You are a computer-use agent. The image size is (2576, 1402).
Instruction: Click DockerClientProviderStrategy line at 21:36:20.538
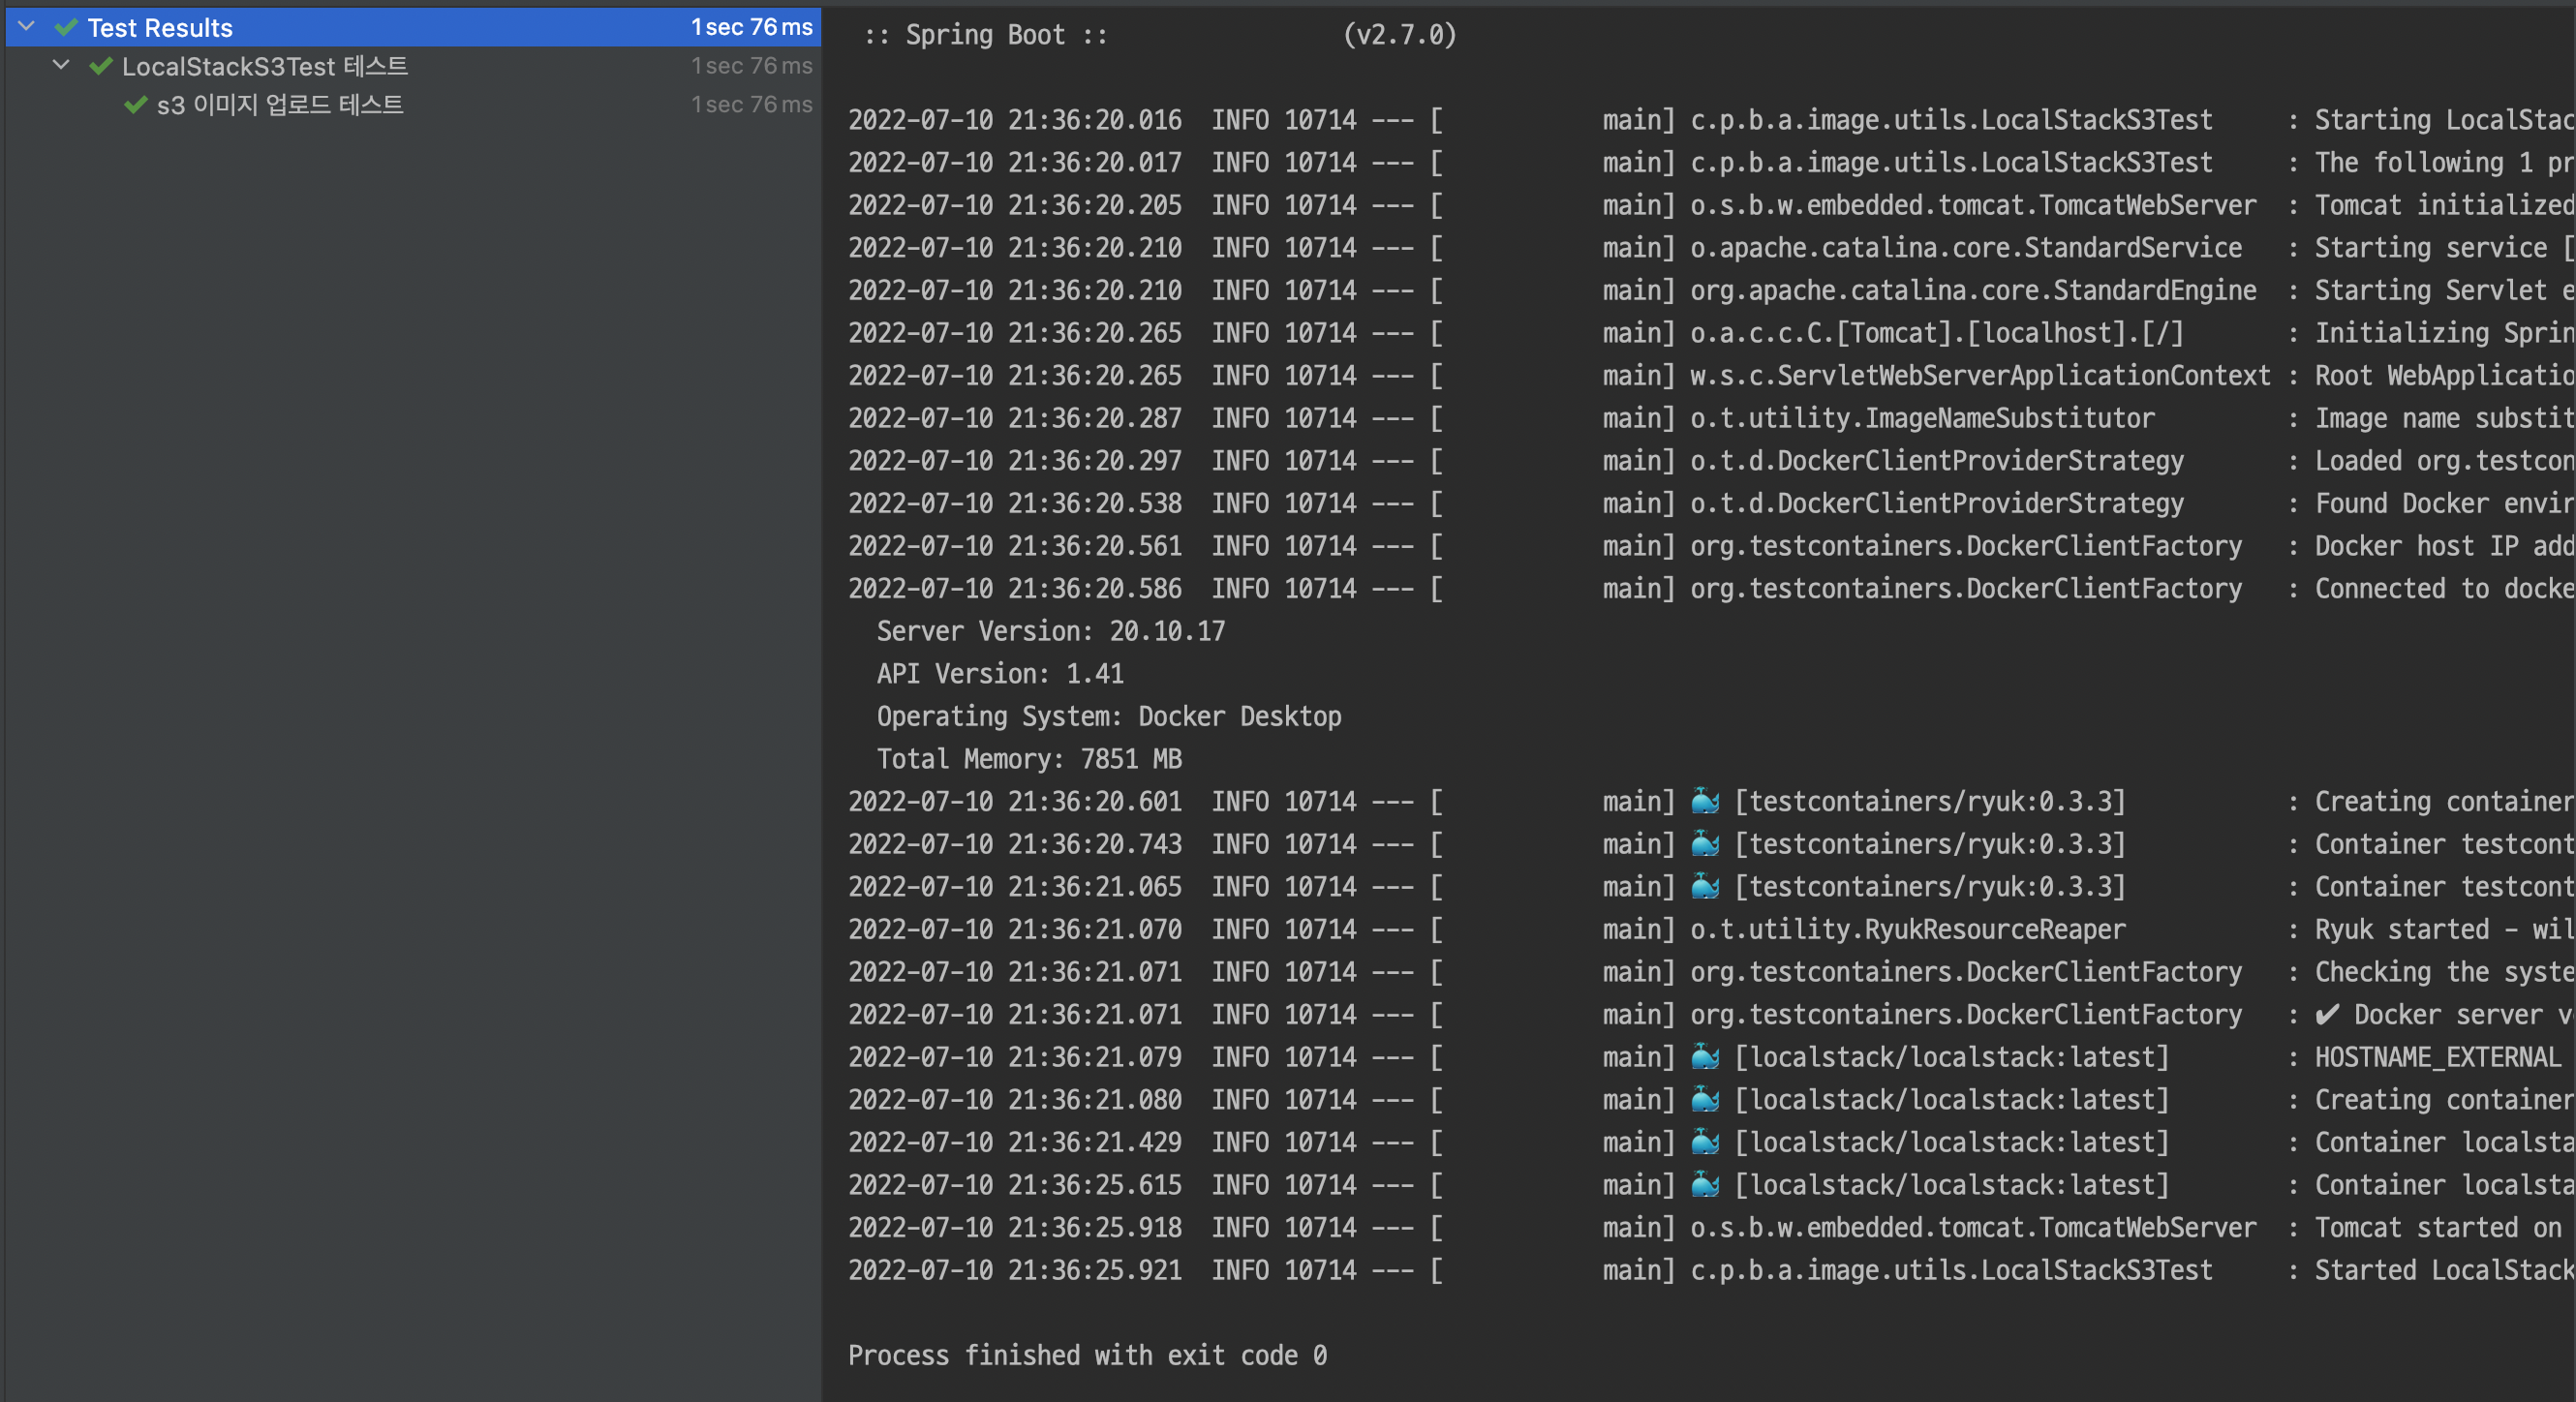1711,503
